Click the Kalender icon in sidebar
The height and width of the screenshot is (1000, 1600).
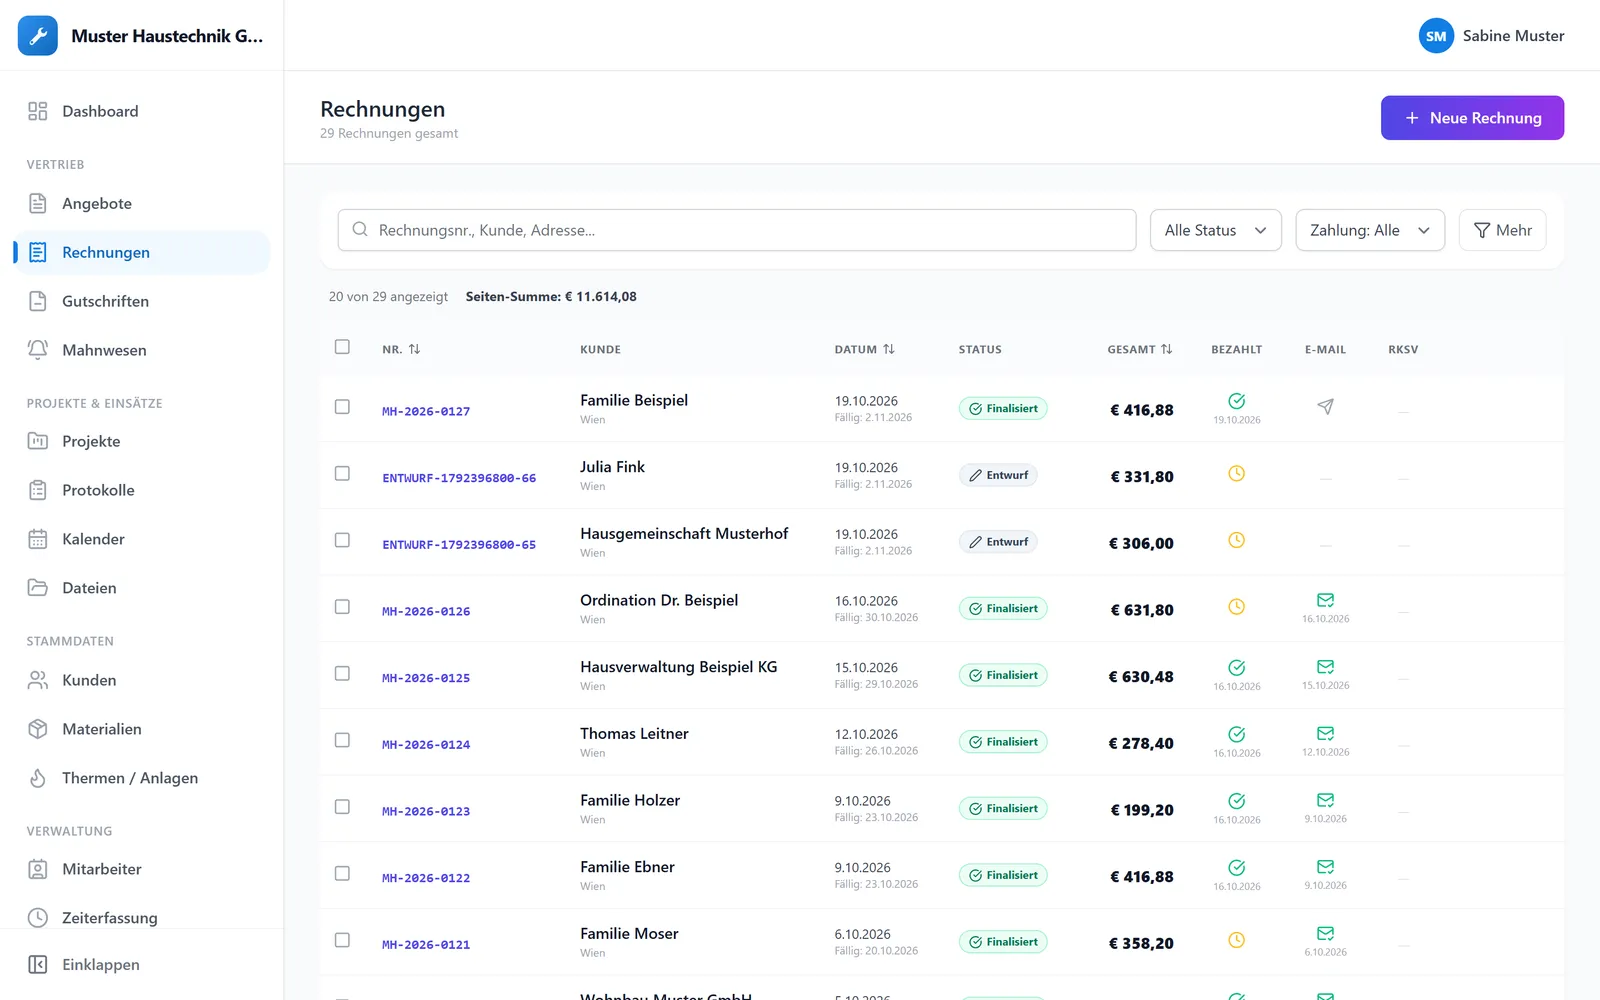38,539
